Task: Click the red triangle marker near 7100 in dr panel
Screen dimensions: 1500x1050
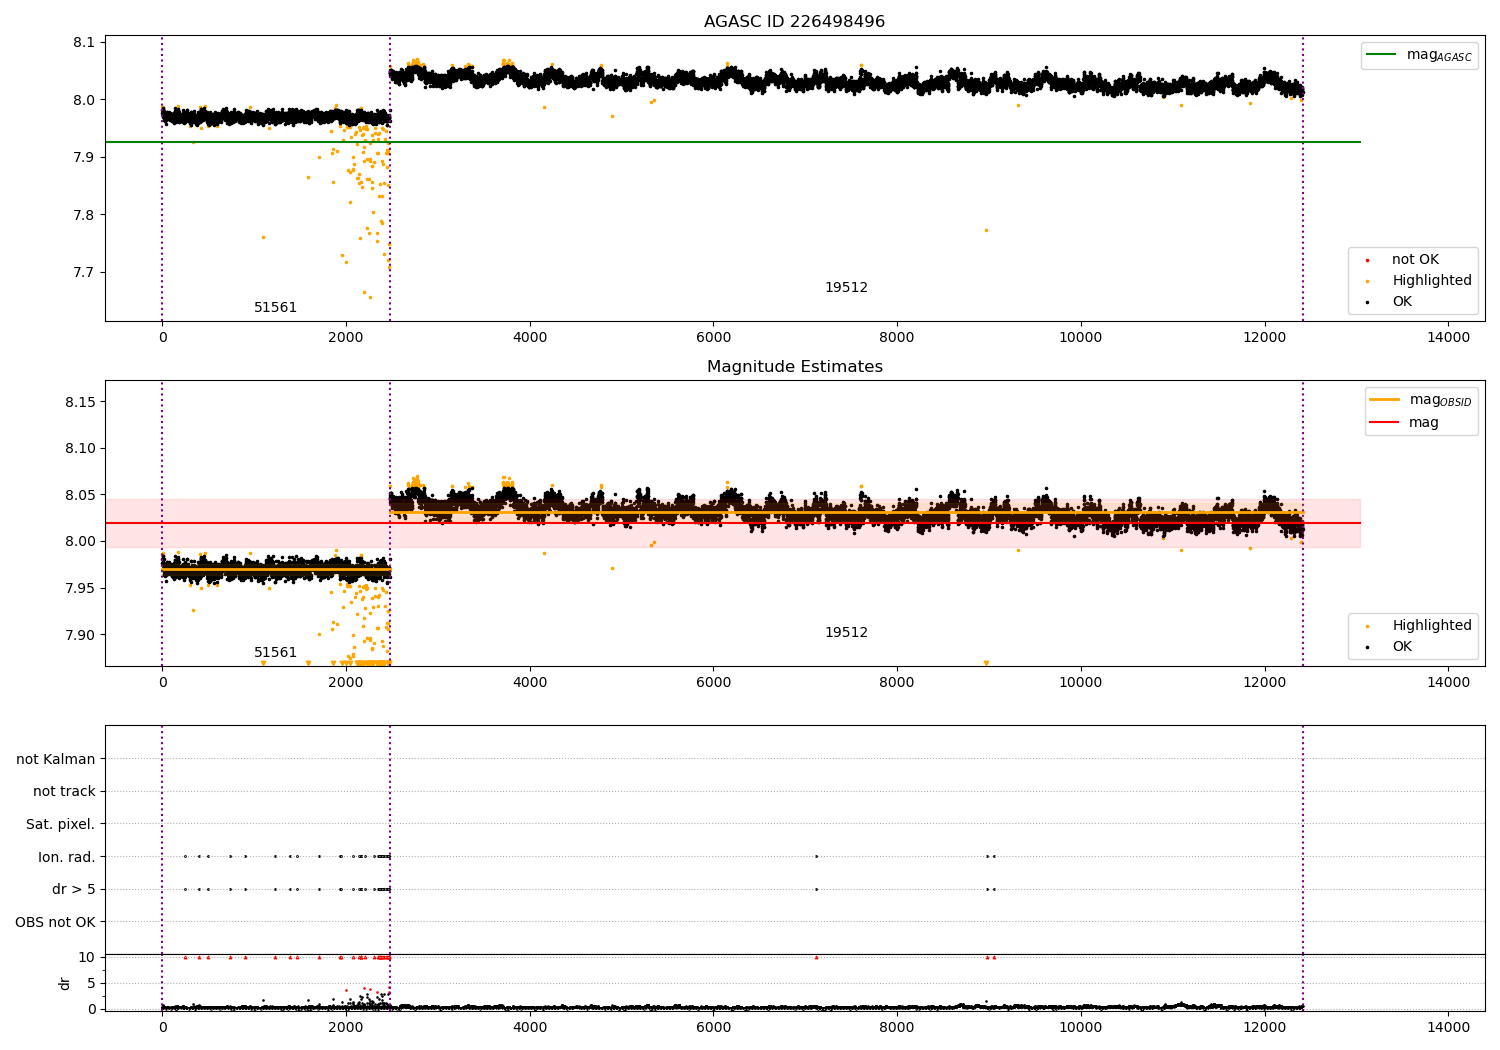Action: [816, 957]
